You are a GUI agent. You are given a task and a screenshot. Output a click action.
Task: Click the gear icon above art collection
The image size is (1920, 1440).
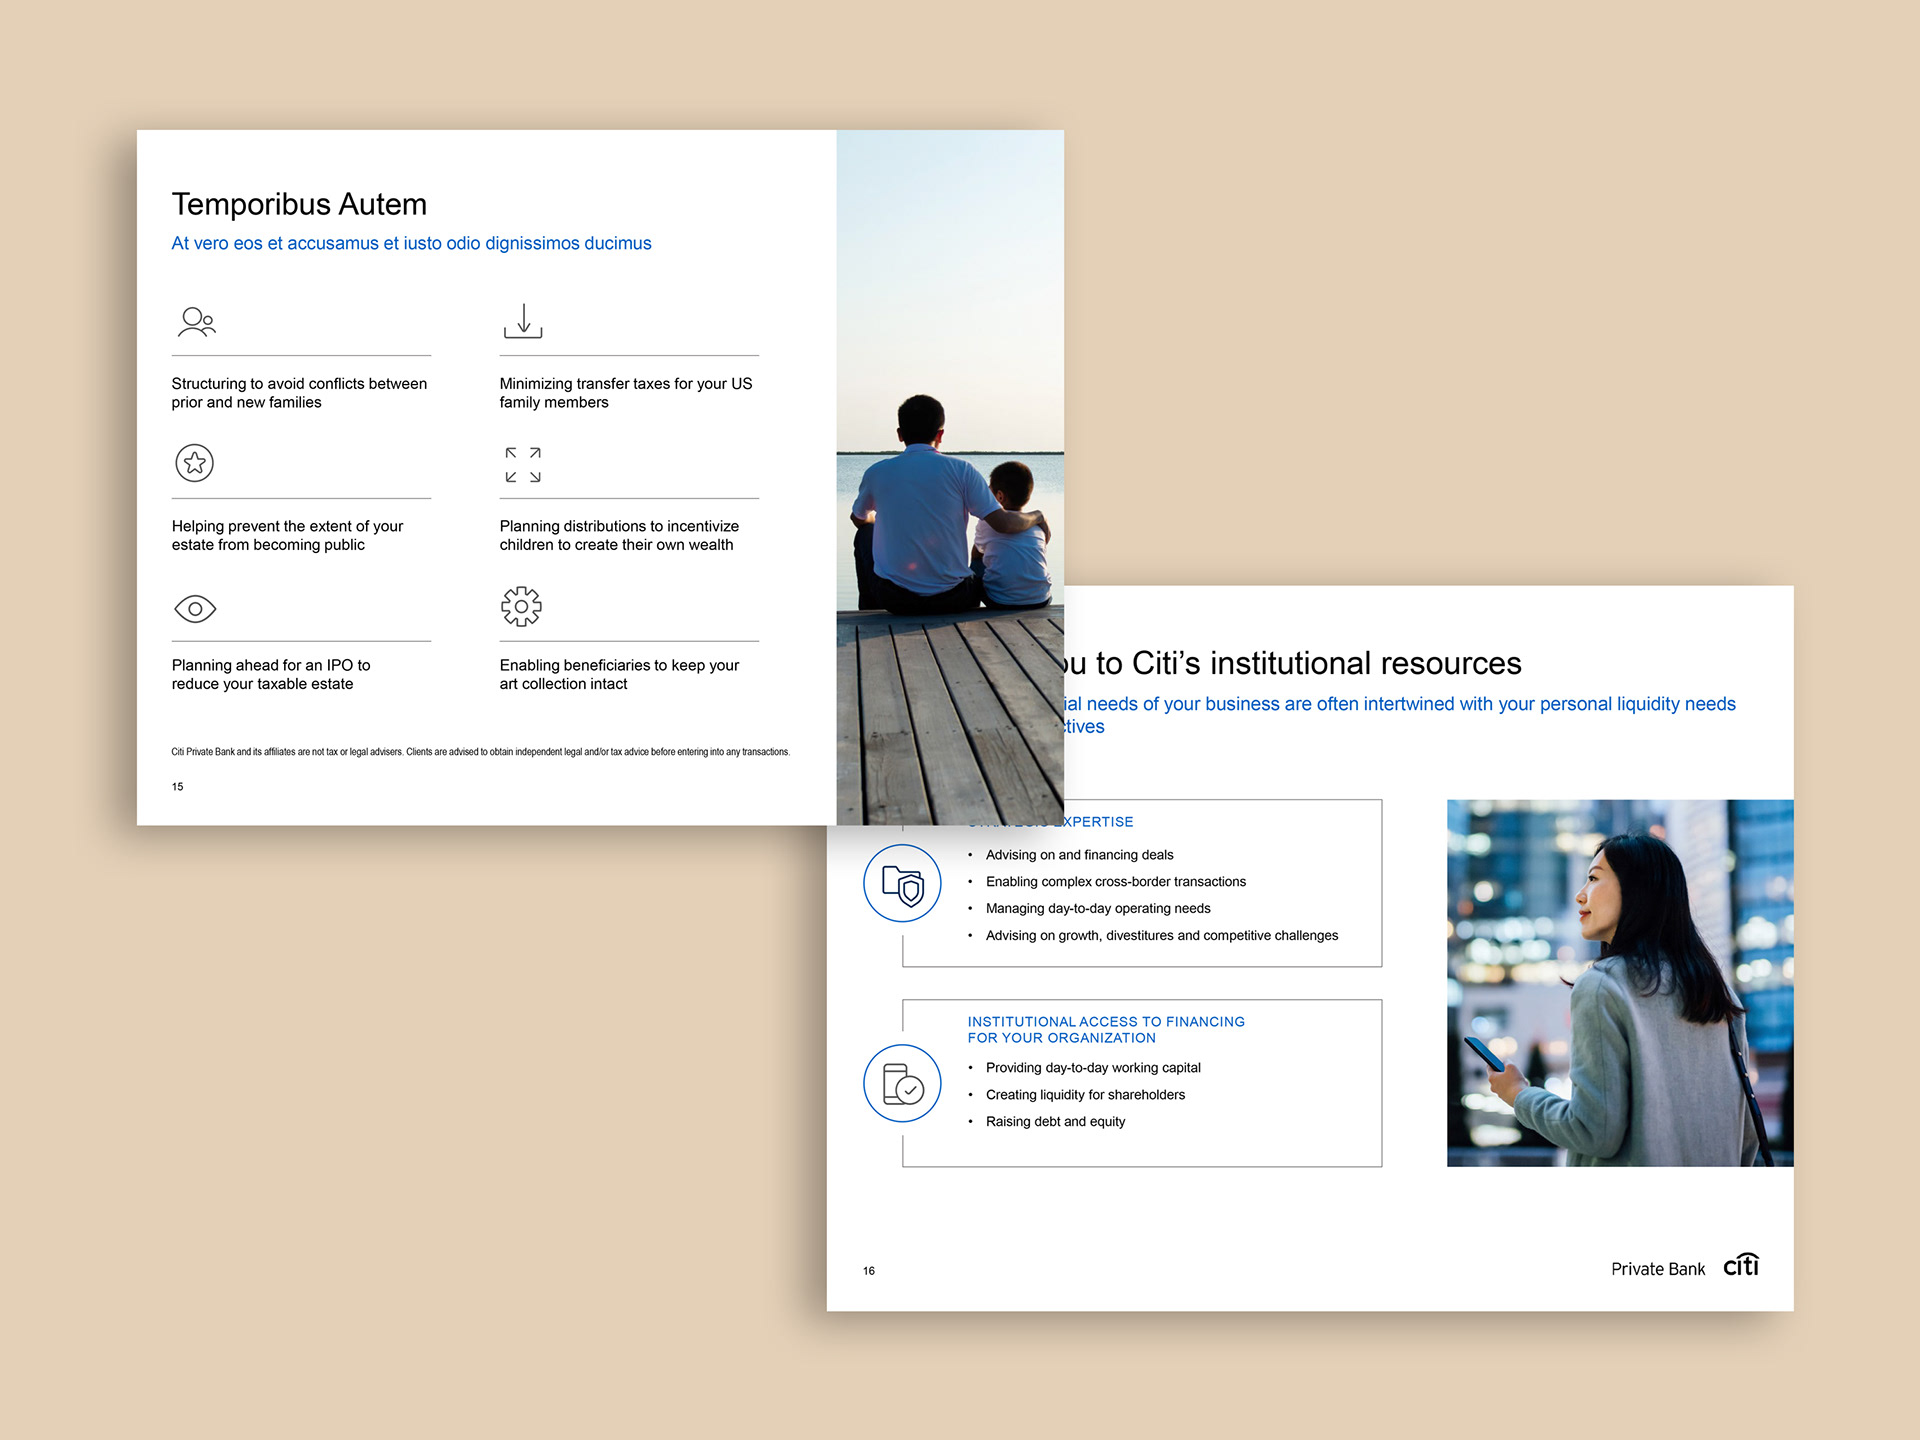coord(521,606)
